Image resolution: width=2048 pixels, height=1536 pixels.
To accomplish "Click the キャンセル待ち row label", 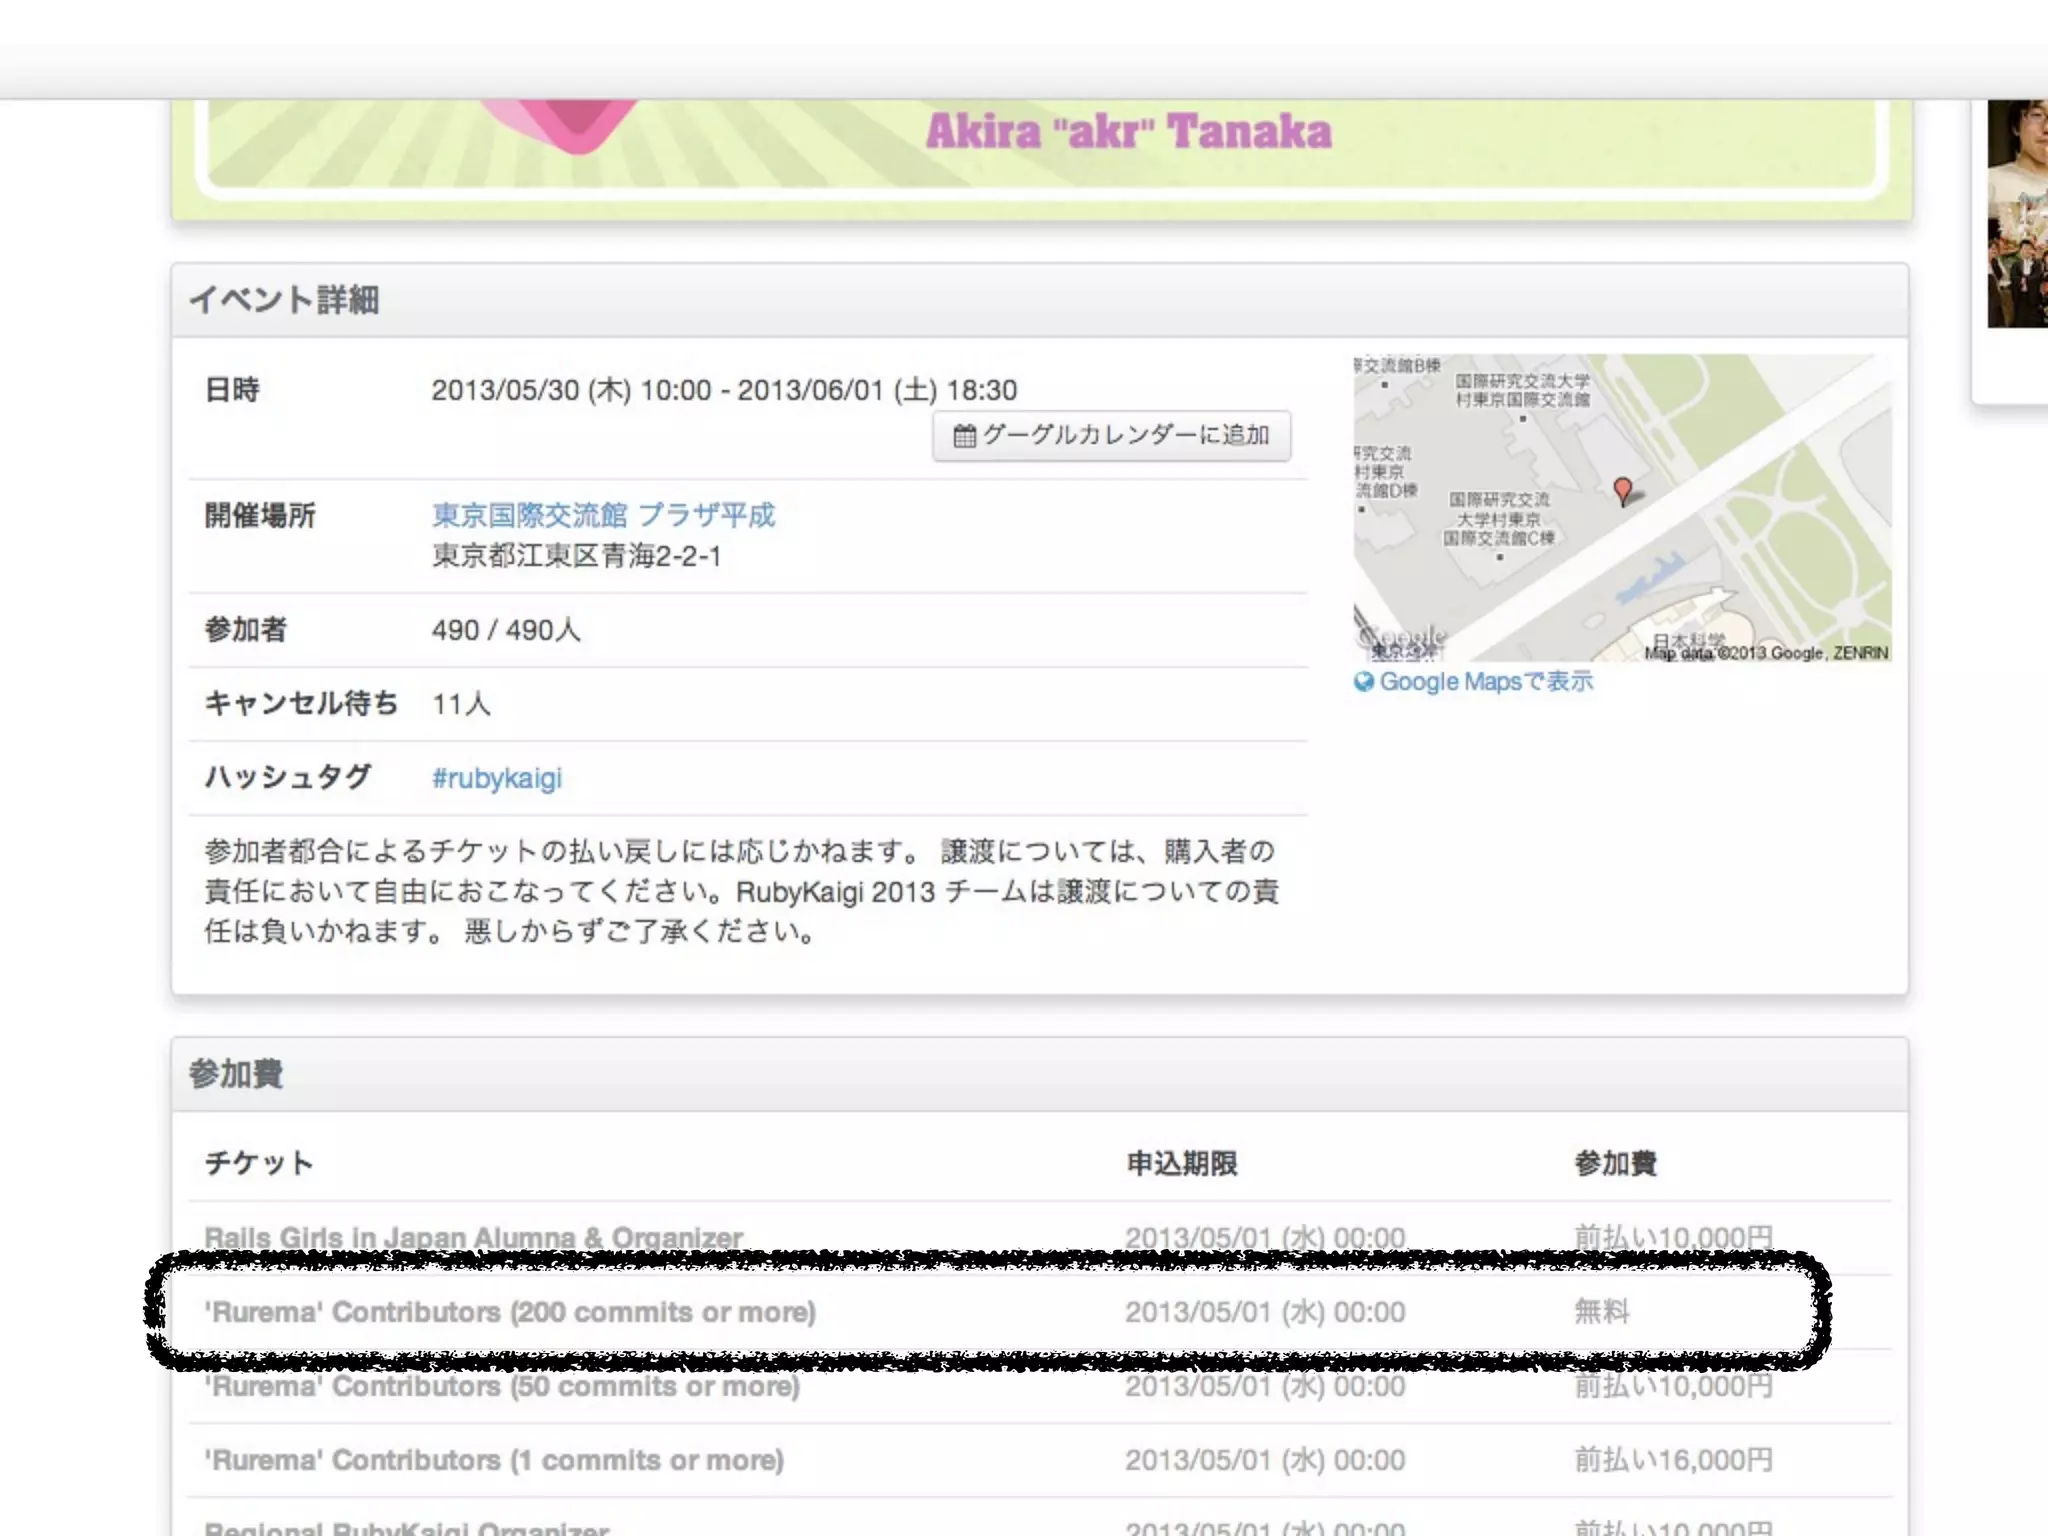I will tap(301, 703).
